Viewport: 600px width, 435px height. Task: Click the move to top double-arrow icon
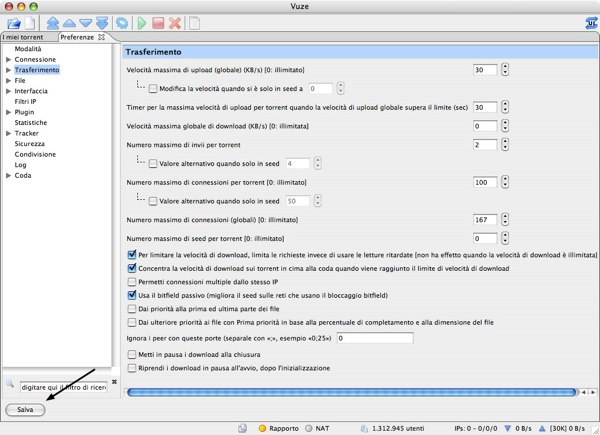point(53,23)
